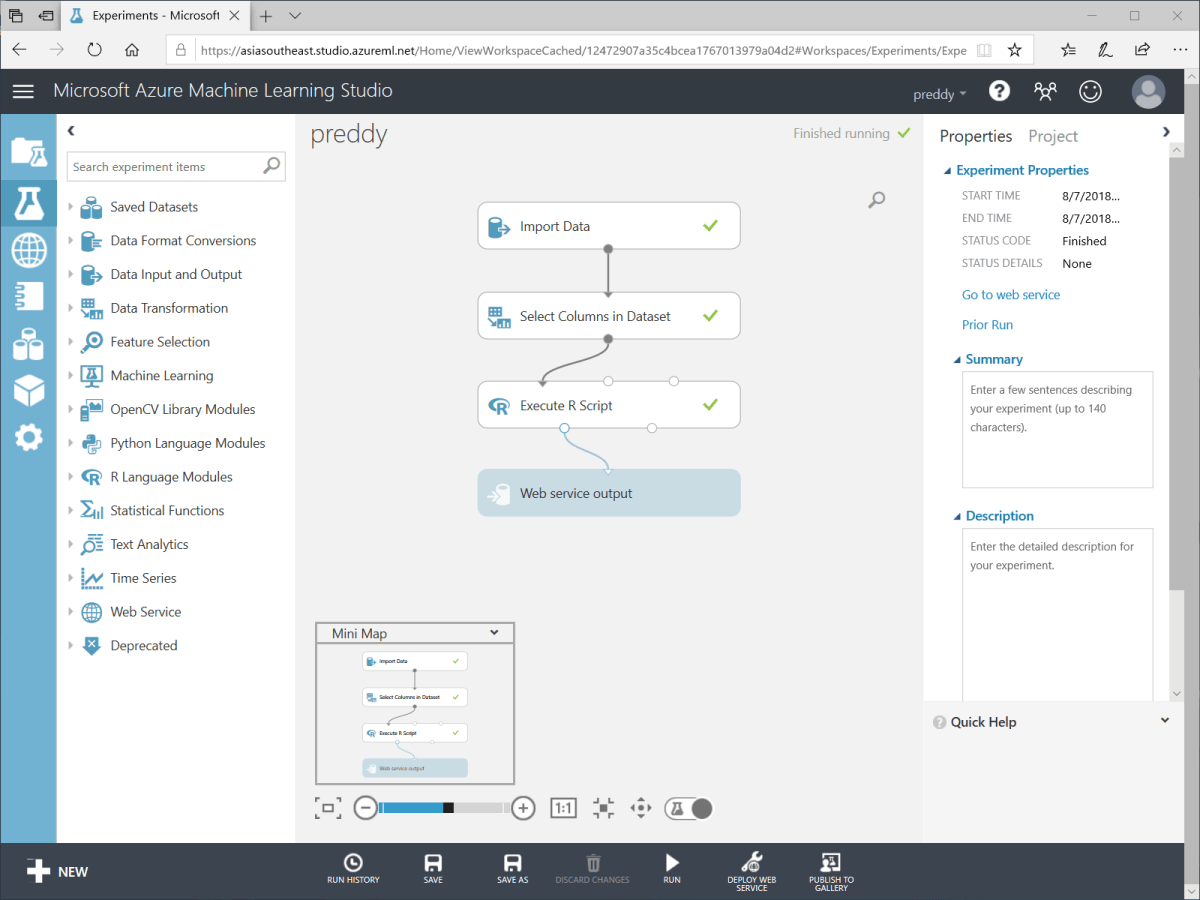The image size is (1200, 900).
Task: Click the zoom level slider bar
Action: (444, 808)
